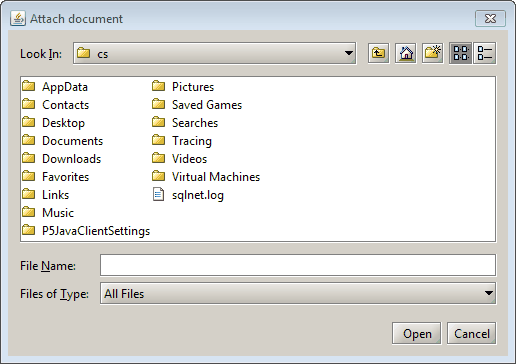Create a new folder using toolbar icon

pyautogui.click(x=432, y=53)
